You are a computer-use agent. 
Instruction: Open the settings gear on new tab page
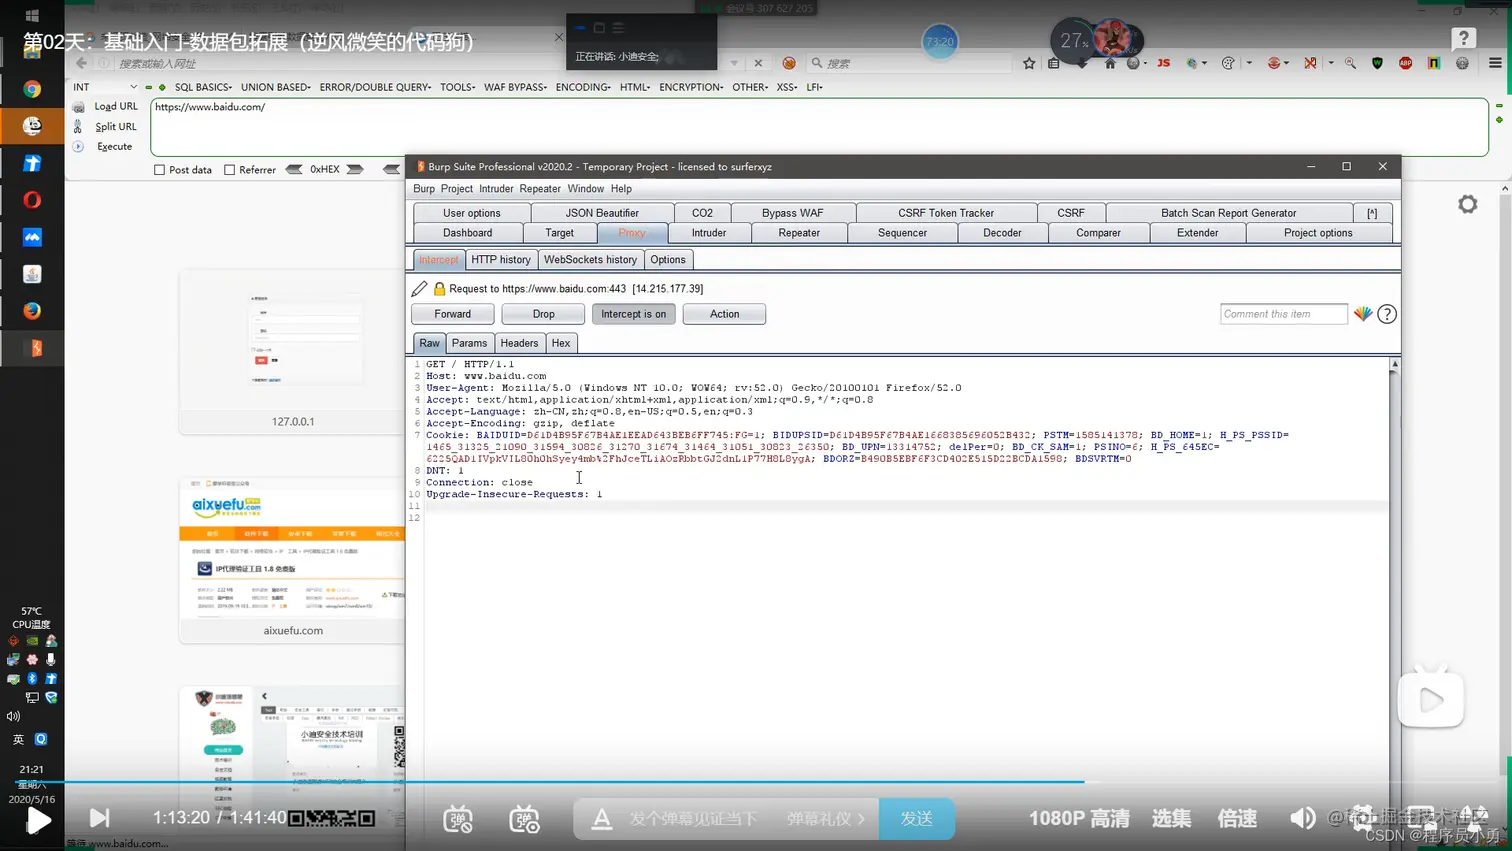[1467, 204]
